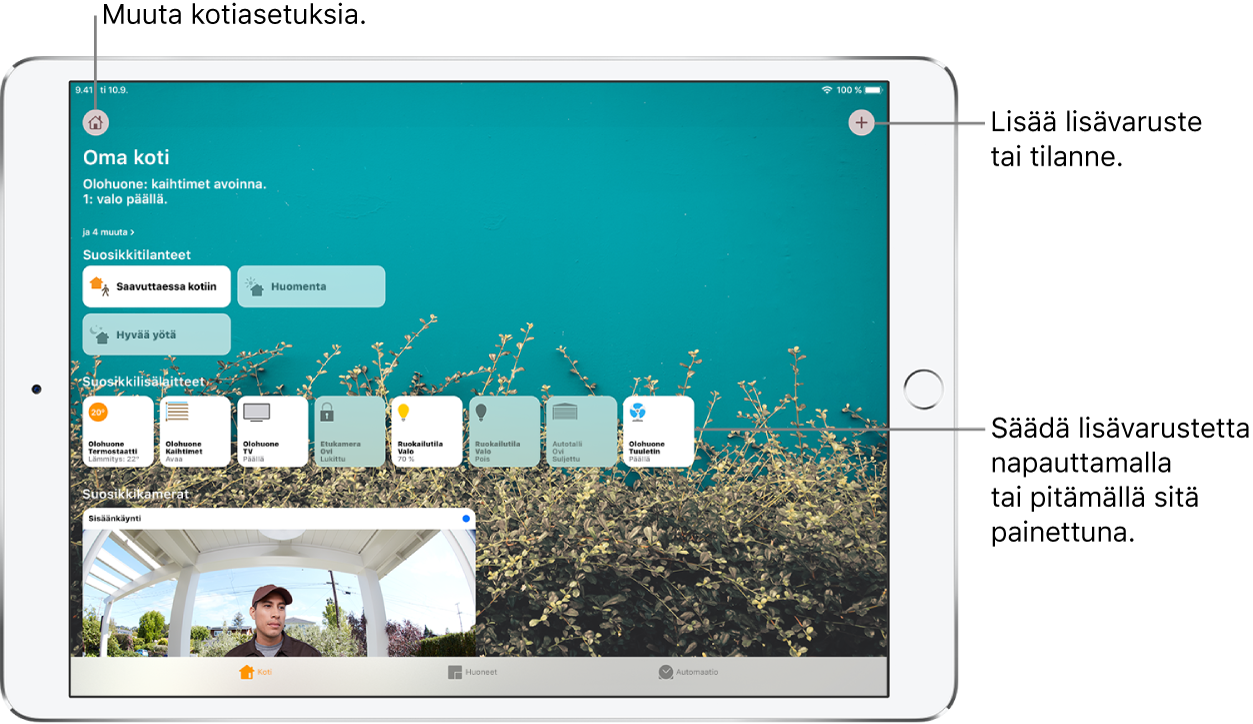Screen dimensions: 1253x724
Task: Switch to the Automaatio tab
Action: [688, 672]
